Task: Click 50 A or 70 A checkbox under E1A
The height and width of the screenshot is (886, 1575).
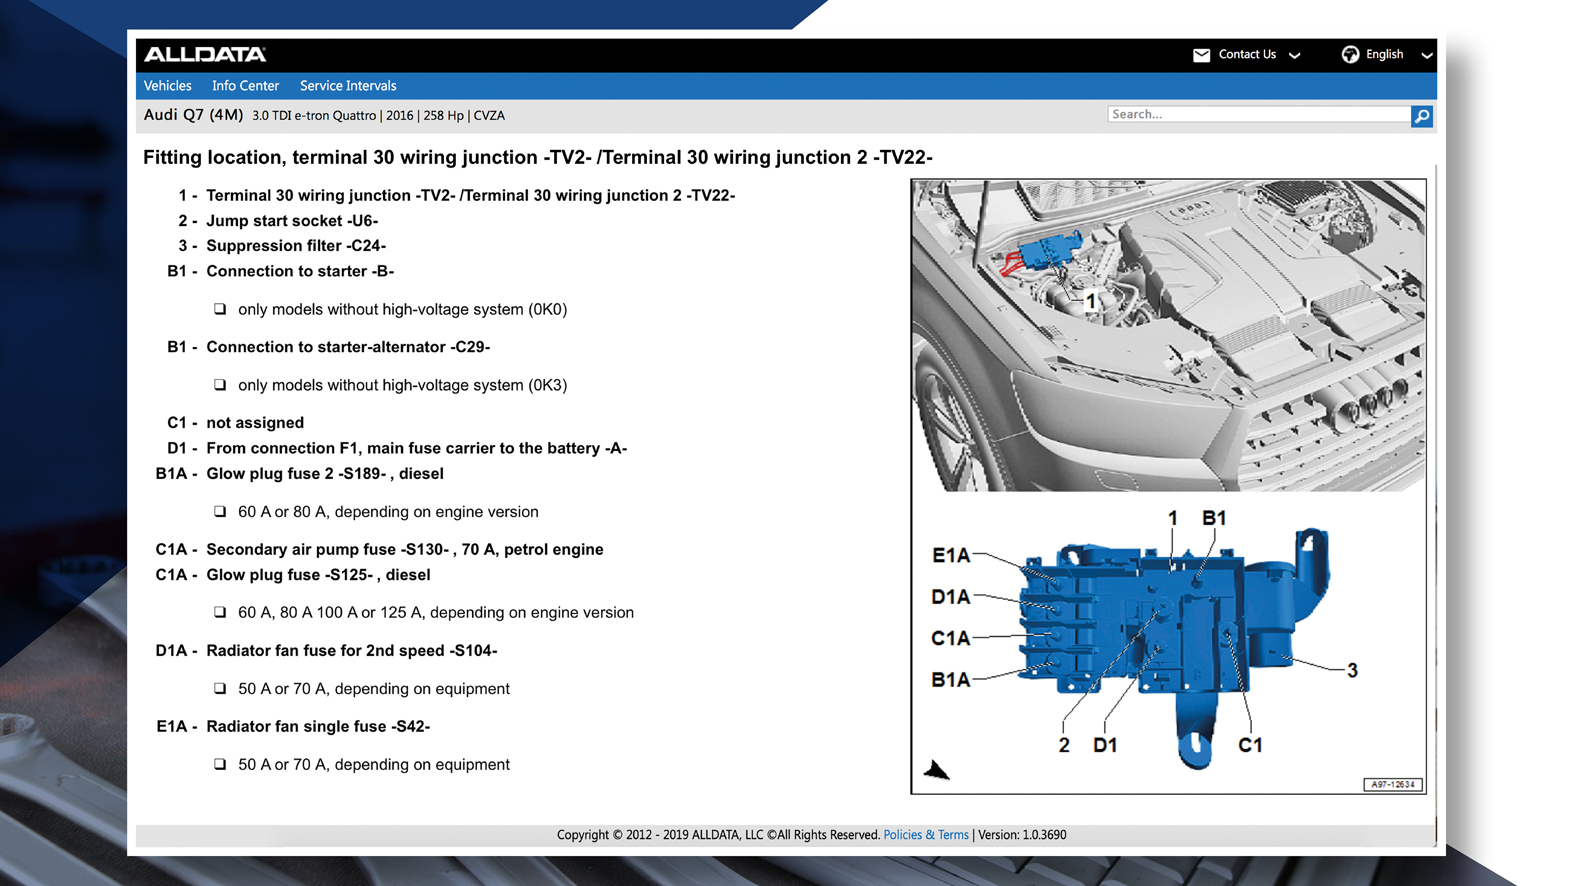Action: 220,764
